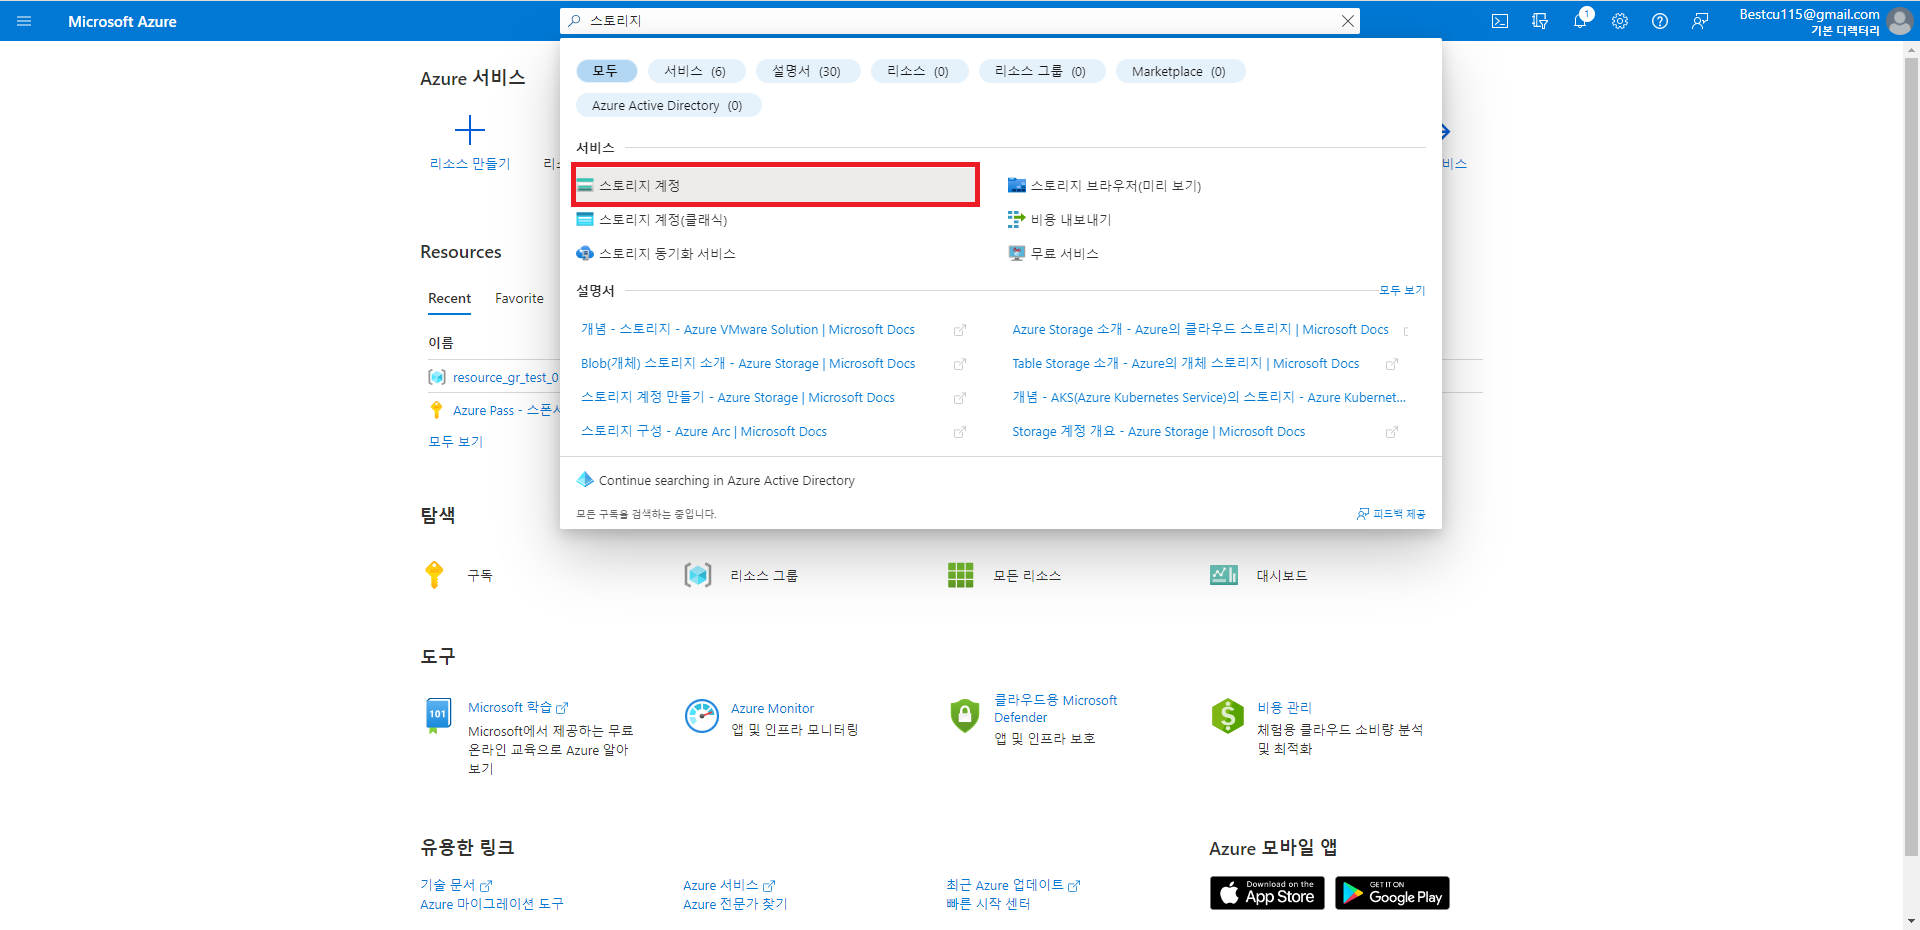Open Storage 계정 개요 doc link
This screenshot has height=930, width=1920.
[1159, 431]
